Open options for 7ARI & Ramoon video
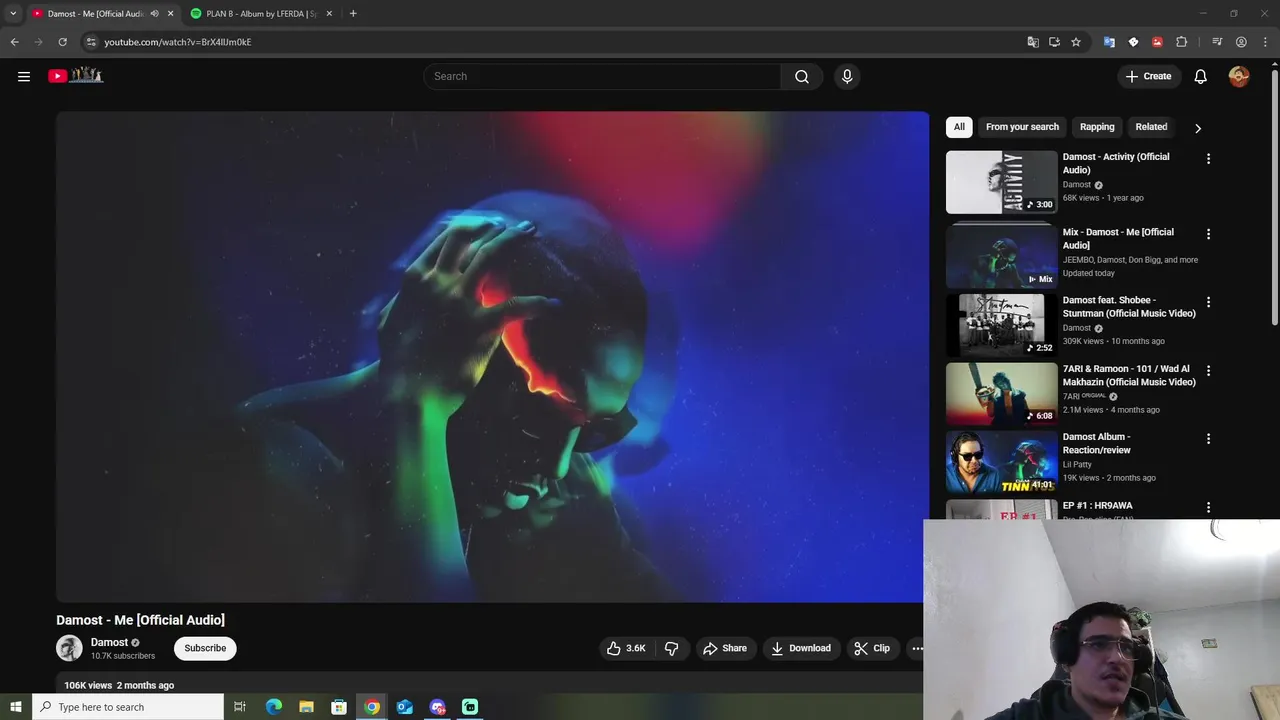 point(1208,371)
